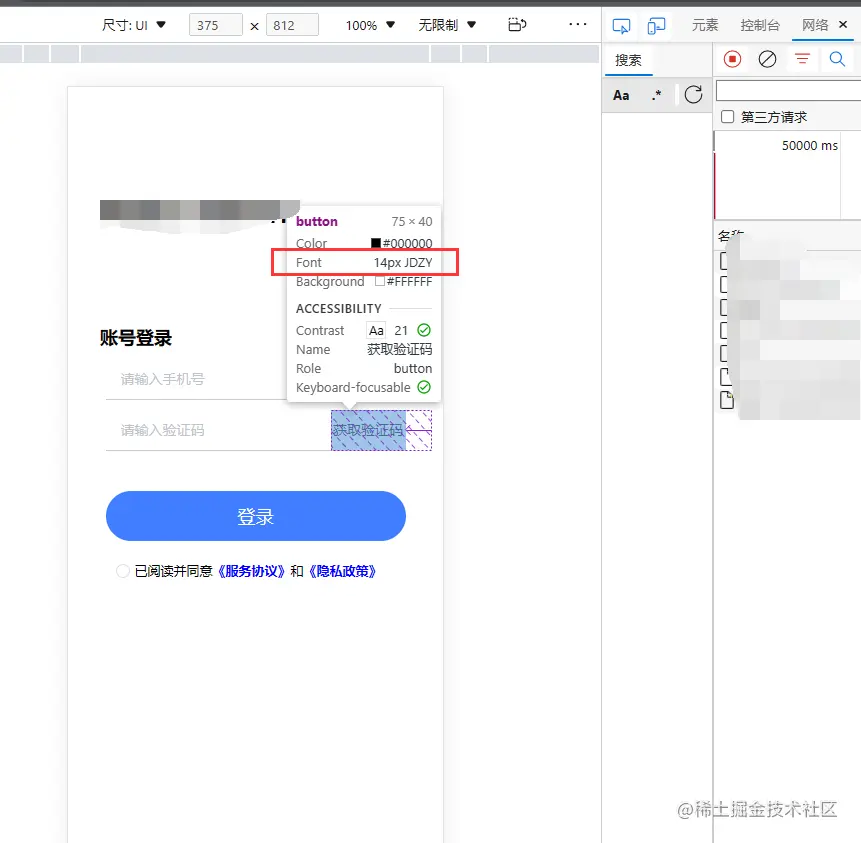Image resolution: width=861 pixels, height=843 pixels.
Task: Open the 无限制 throttling dropdown
Action: click(447, 25)
